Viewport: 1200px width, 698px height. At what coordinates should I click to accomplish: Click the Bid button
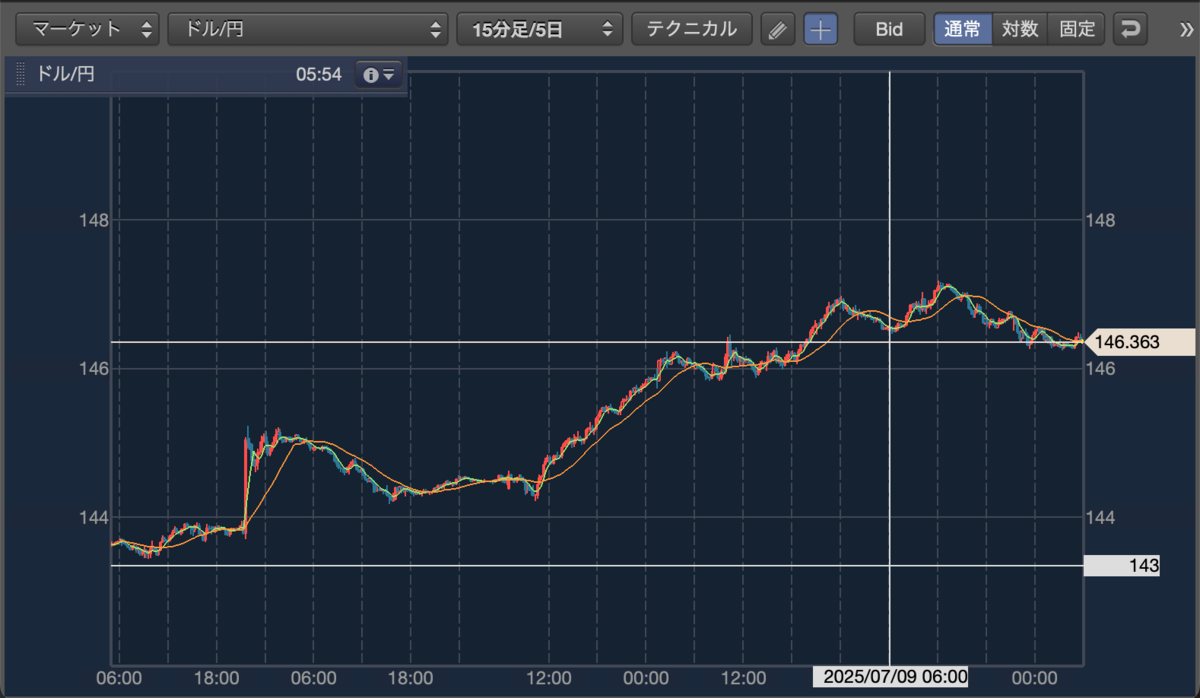[x=889, y=29]
